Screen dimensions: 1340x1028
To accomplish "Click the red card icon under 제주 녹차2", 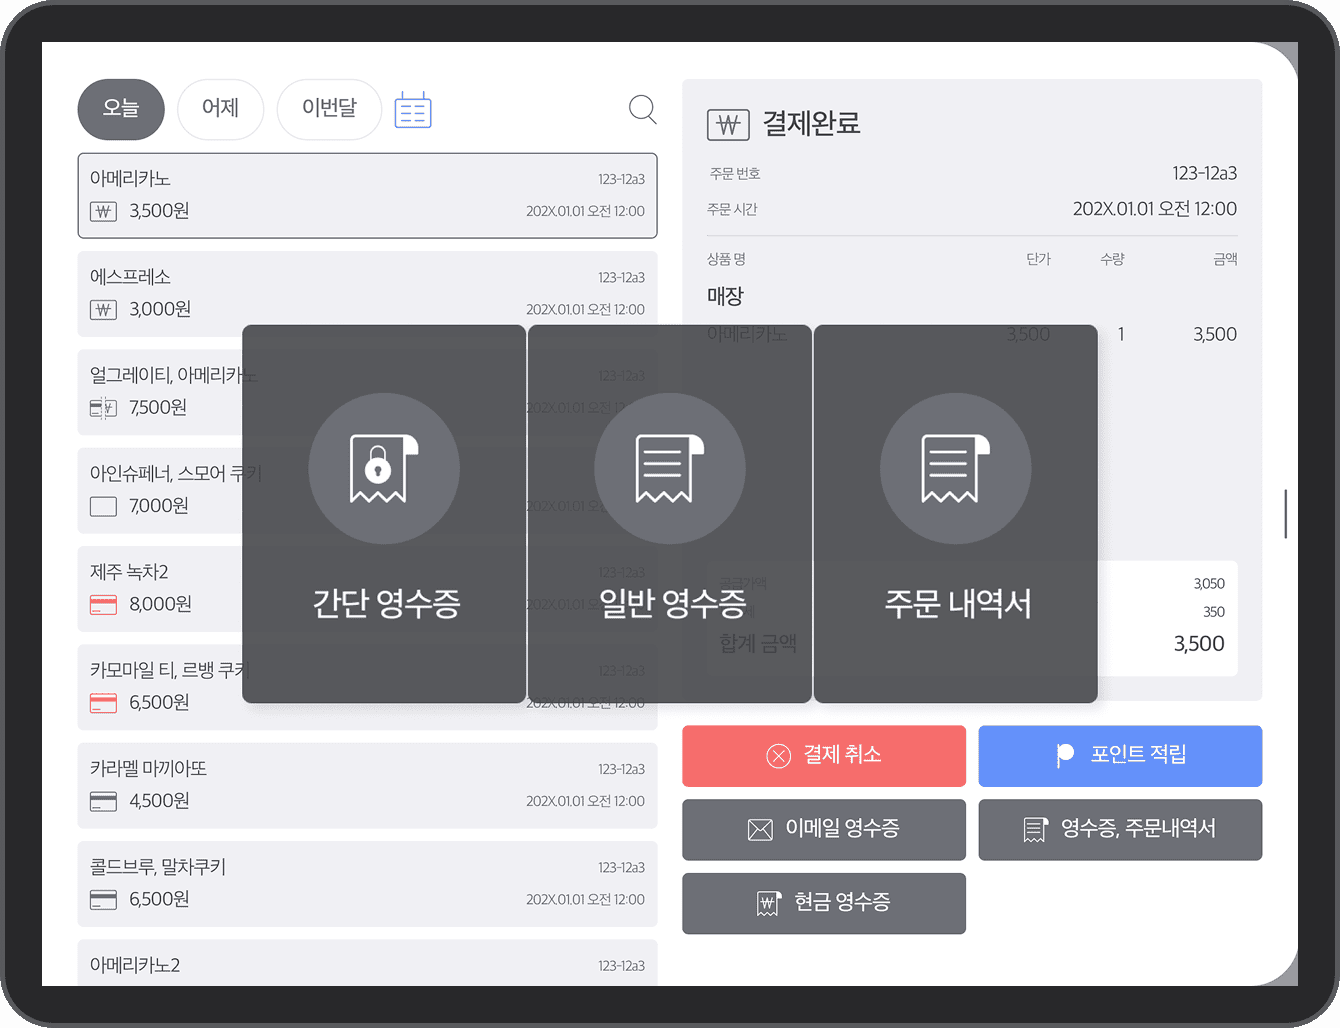I will point(103,605).
